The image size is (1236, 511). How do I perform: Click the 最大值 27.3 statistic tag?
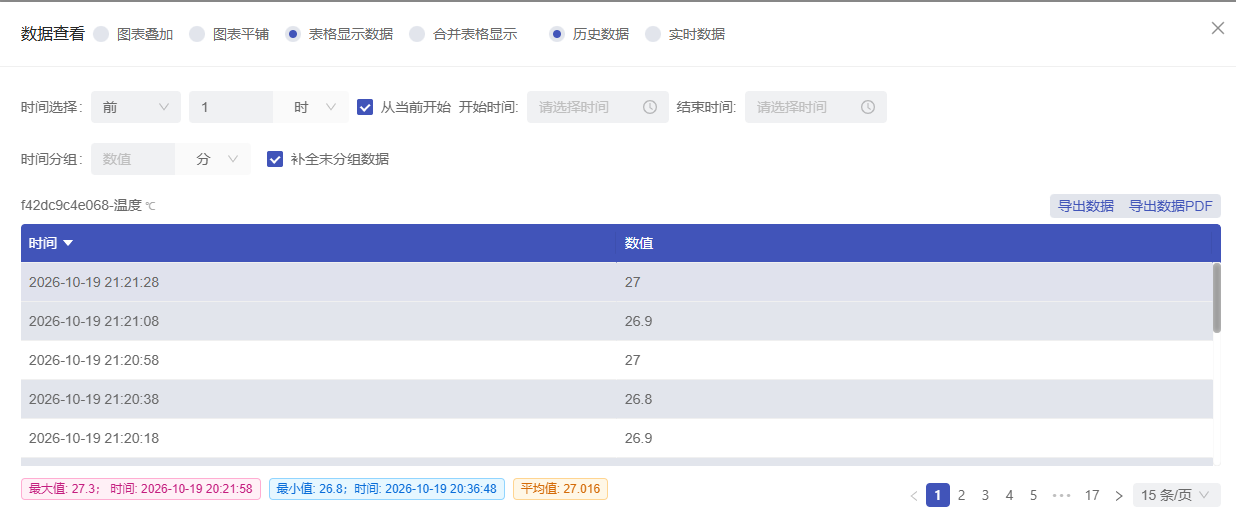[x=141, y=489]
